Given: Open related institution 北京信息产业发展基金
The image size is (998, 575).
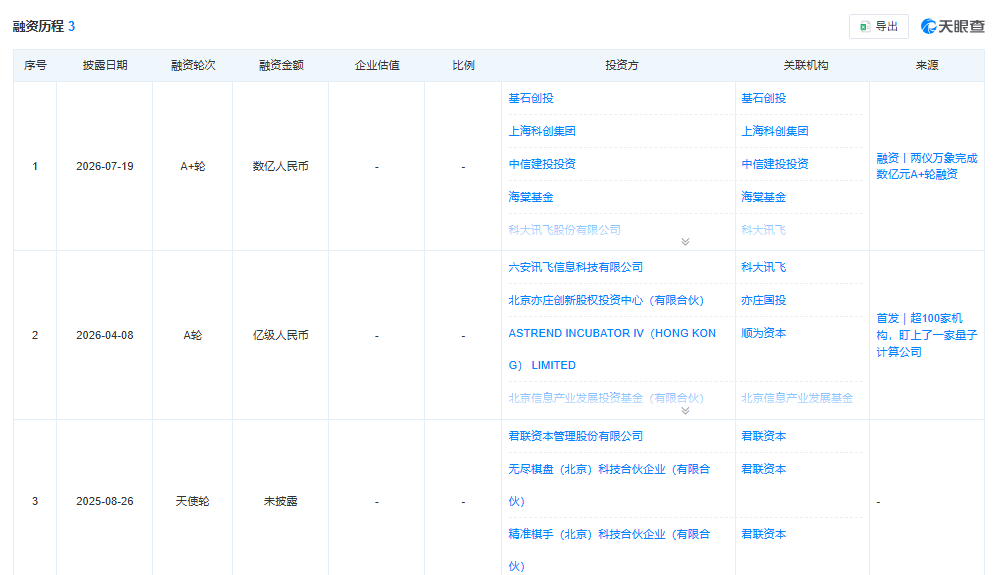Looking at the screenshot, I should pos(797,398).
